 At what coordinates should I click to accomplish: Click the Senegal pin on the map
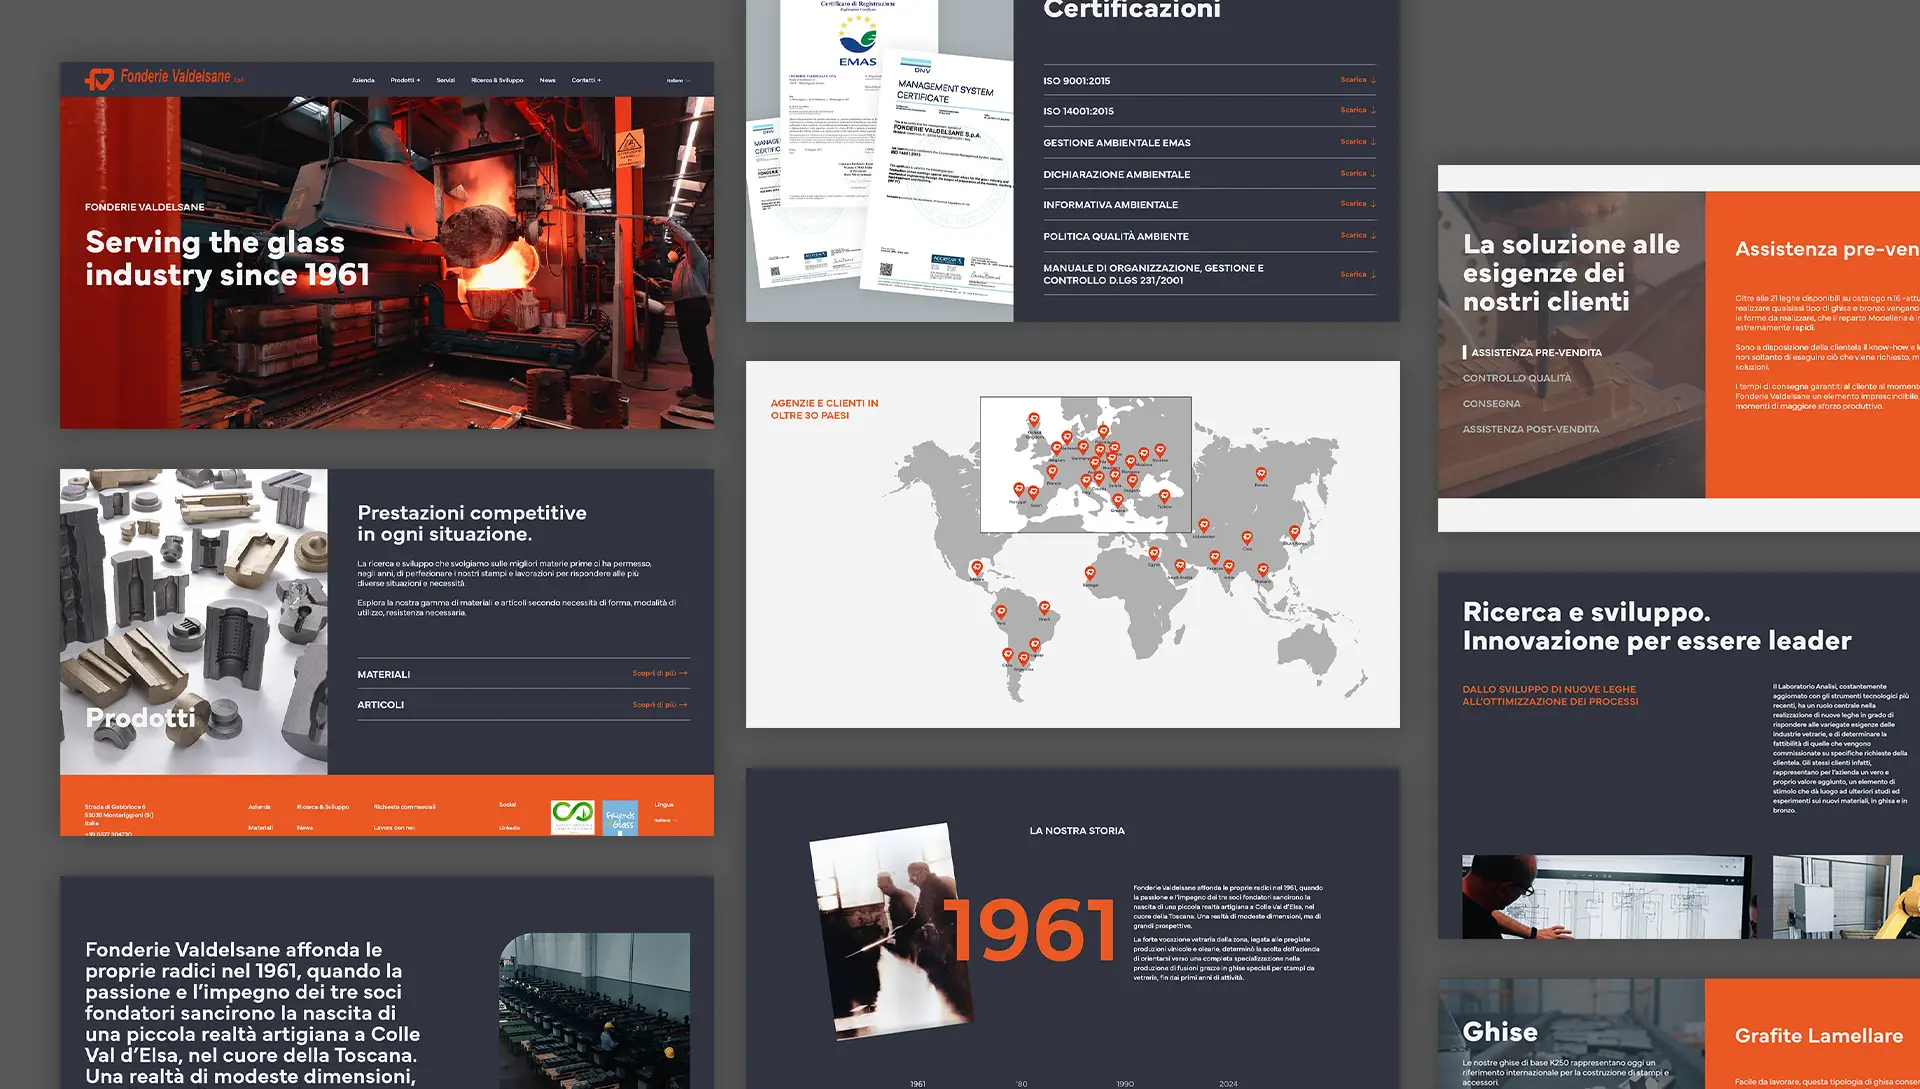coord(1090,573)
